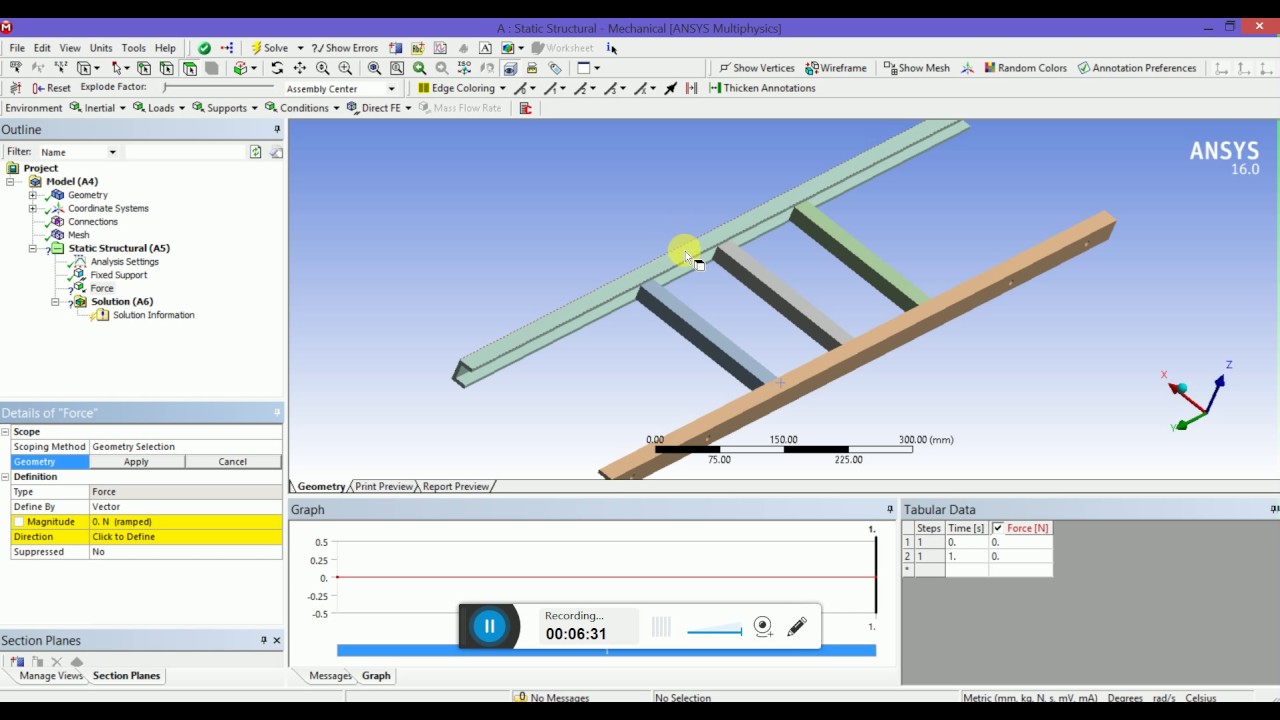The width and height of the screenshot is (1280, 720).
Task: Click the recorder volume slider
Action: pos(714,631)
